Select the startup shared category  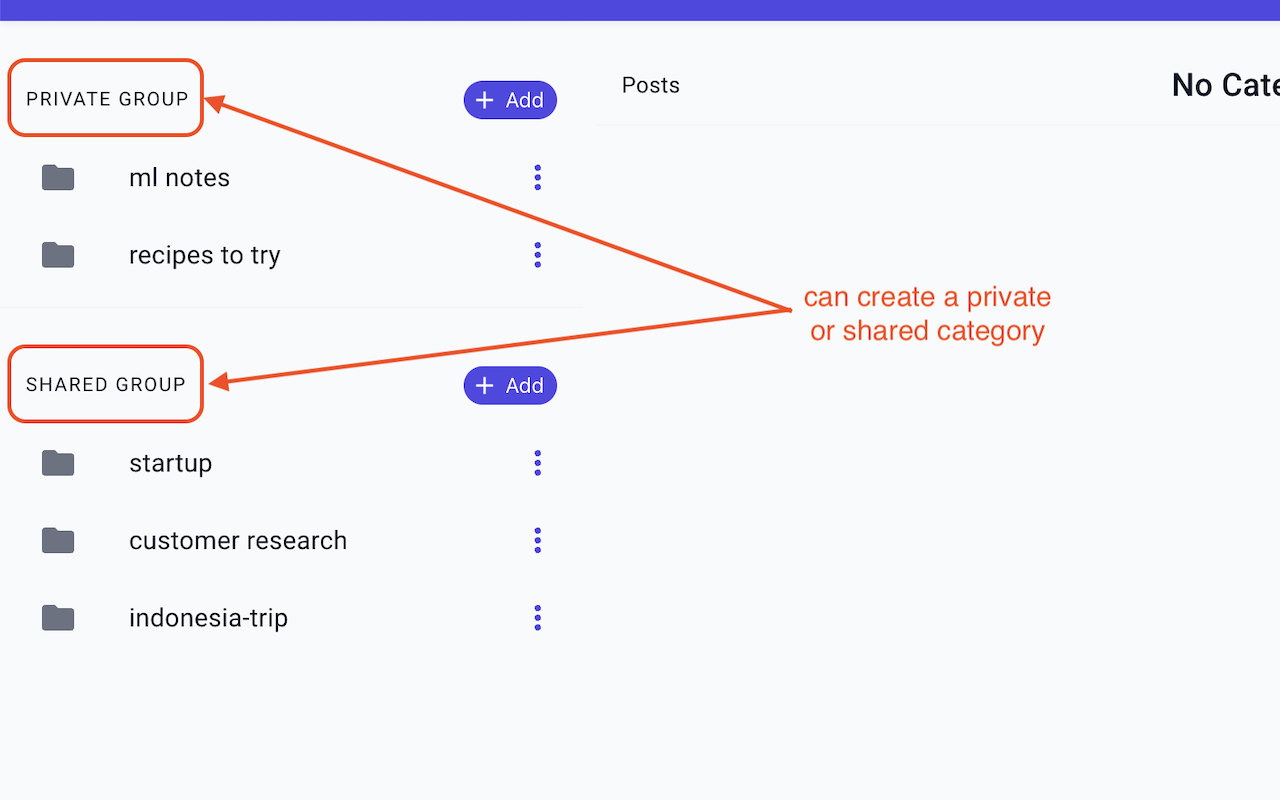tap(171, 463)
